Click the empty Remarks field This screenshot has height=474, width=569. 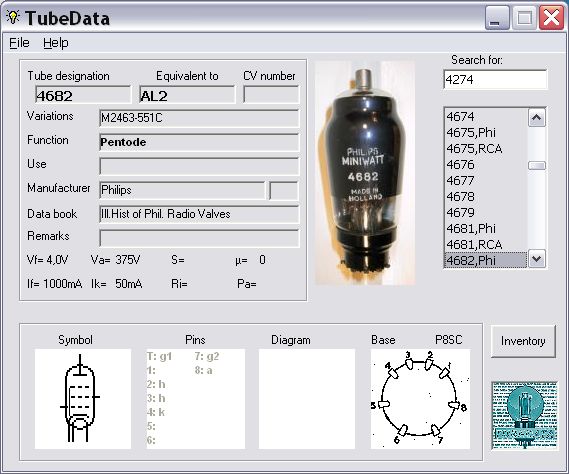coord(199,238)
